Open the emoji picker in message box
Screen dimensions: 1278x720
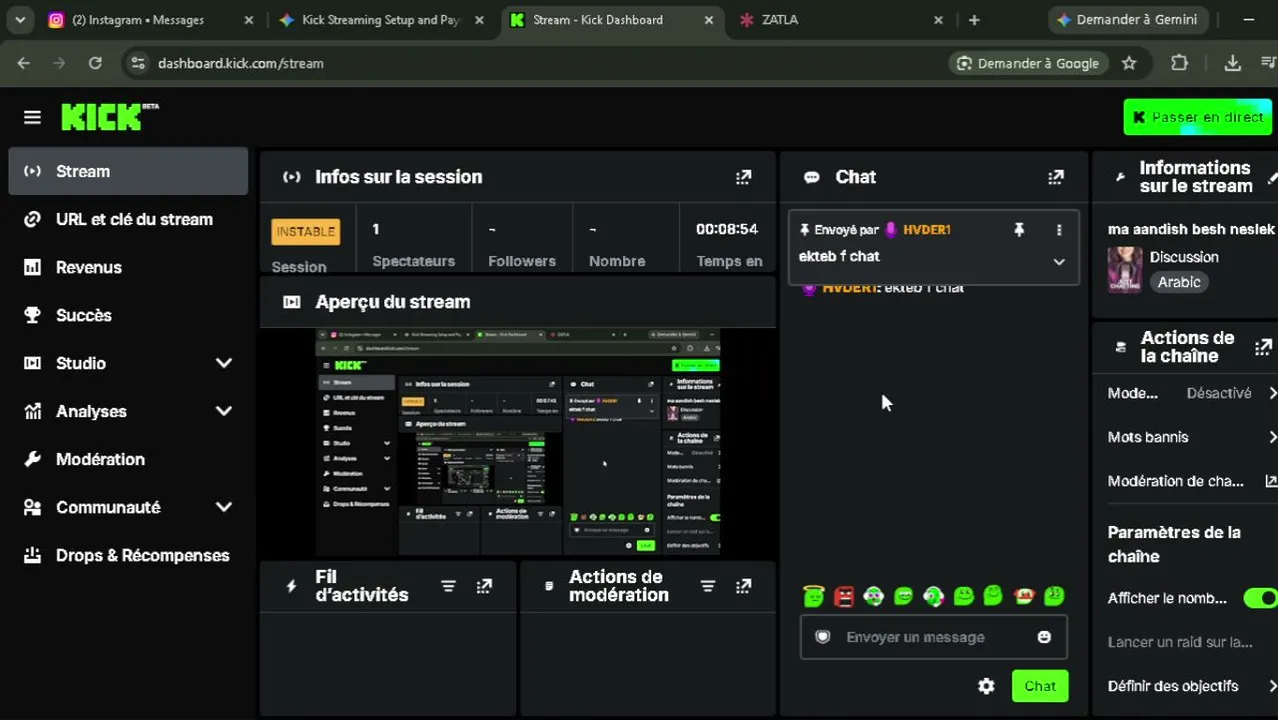(x=1044, y=637)
